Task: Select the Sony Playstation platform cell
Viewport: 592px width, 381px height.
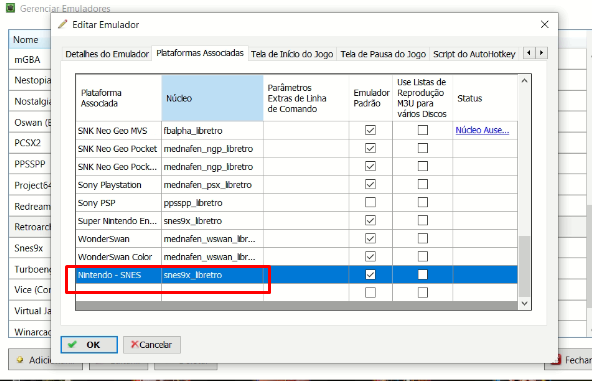Action: click(119, 185)
